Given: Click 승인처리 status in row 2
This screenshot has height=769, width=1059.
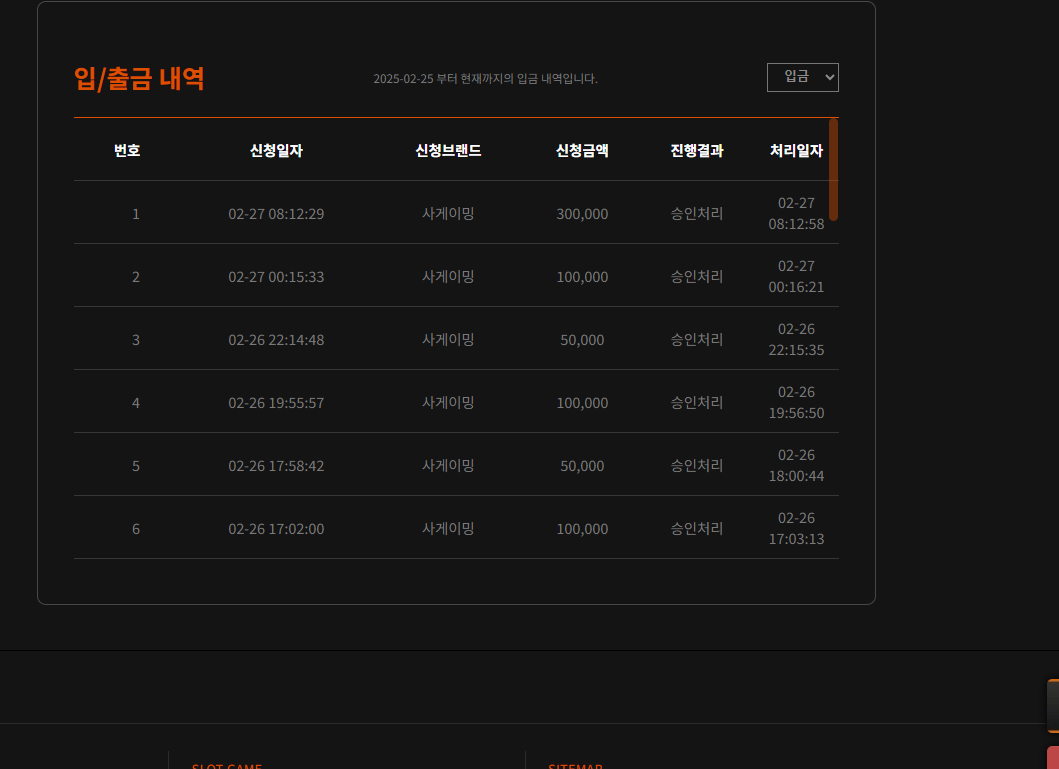Looking at the screenshot, I should tap(697, 277).
